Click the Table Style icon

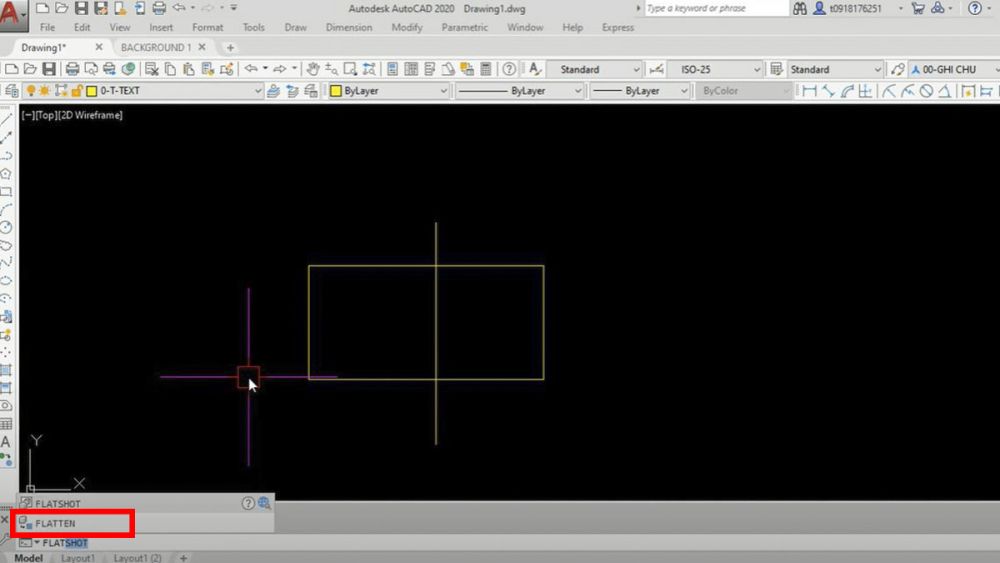[776, 69]
